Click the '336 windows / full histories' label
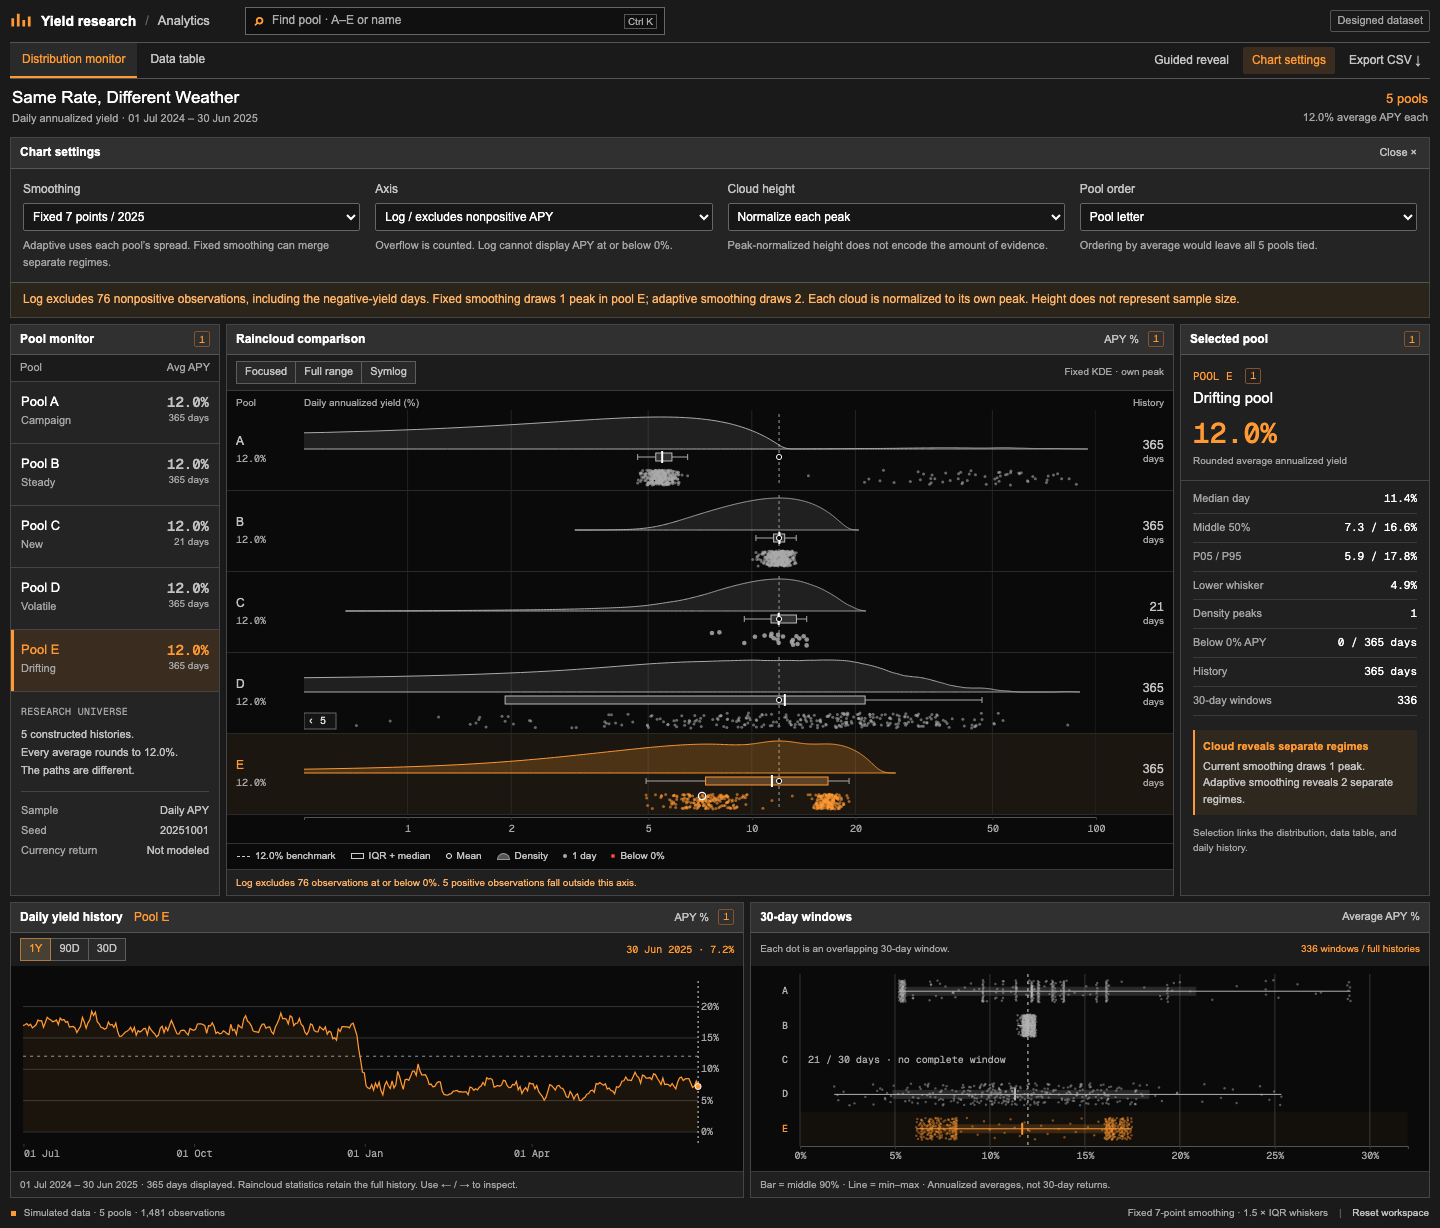The width and height of the screenshot is (1440, 1228). (x=1360, y=949)
